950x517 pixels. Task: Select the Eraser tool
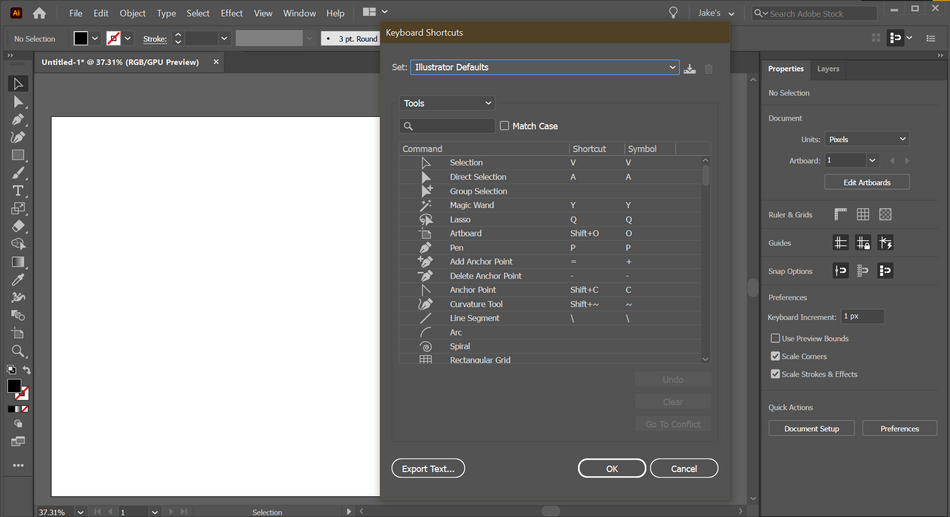pos(18,226)
